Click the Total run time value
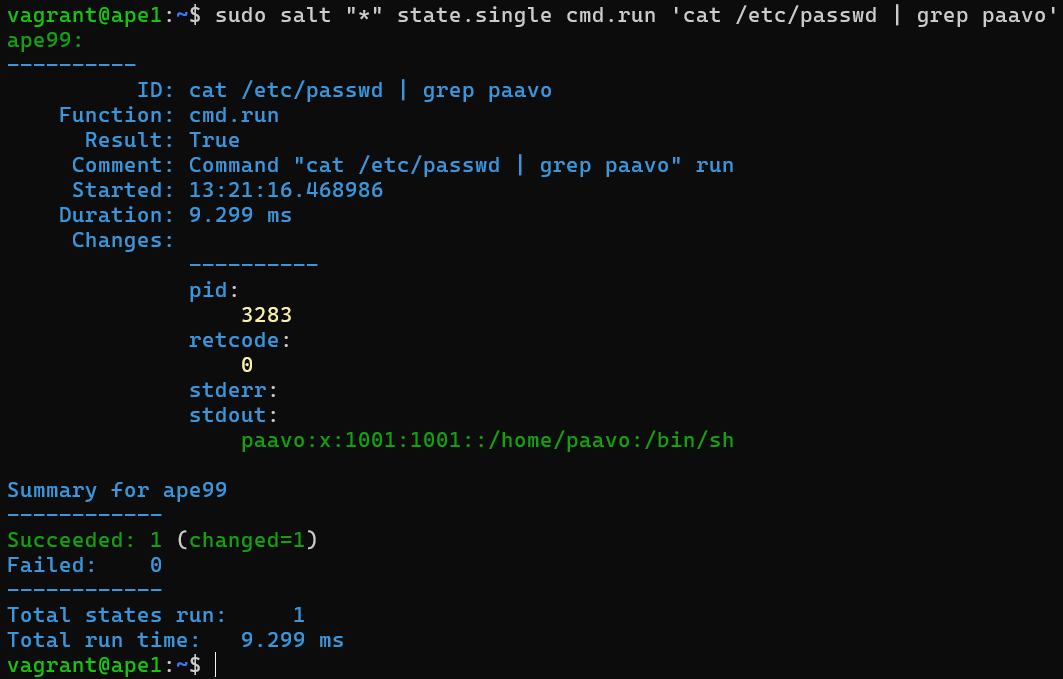This screenshot has width=1063, height=679. pos(292,640)
